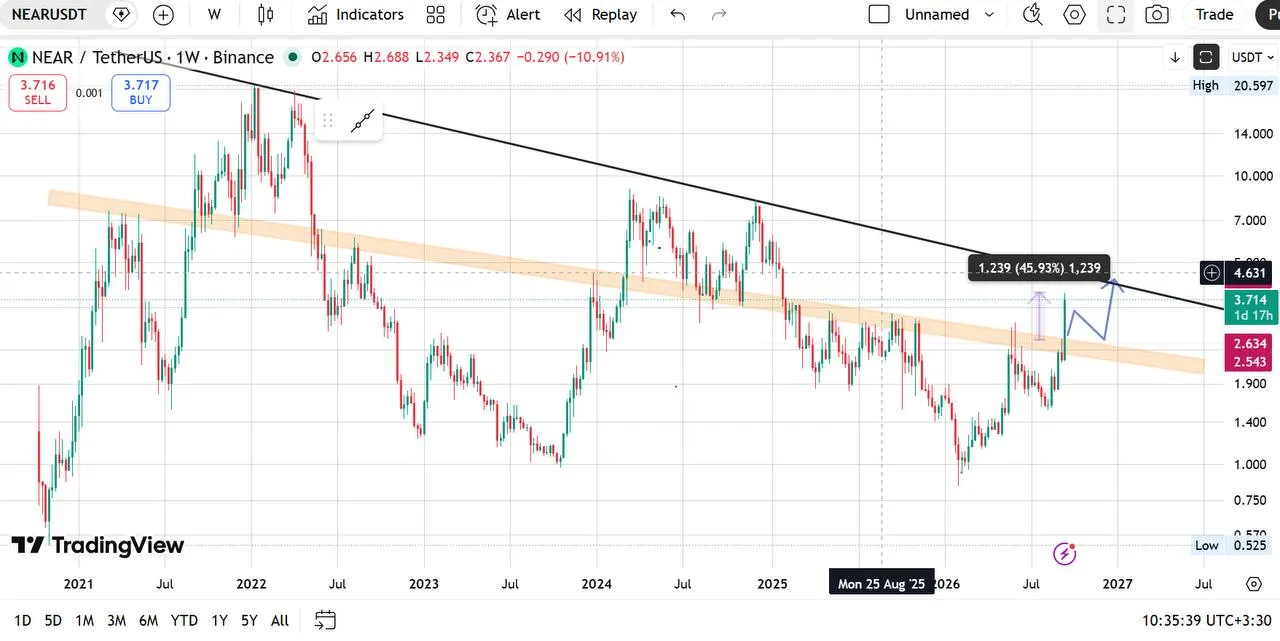Select the trend line tool in floating toolbar
Viewport: 1280px width, 641px height.
(362, 121)
